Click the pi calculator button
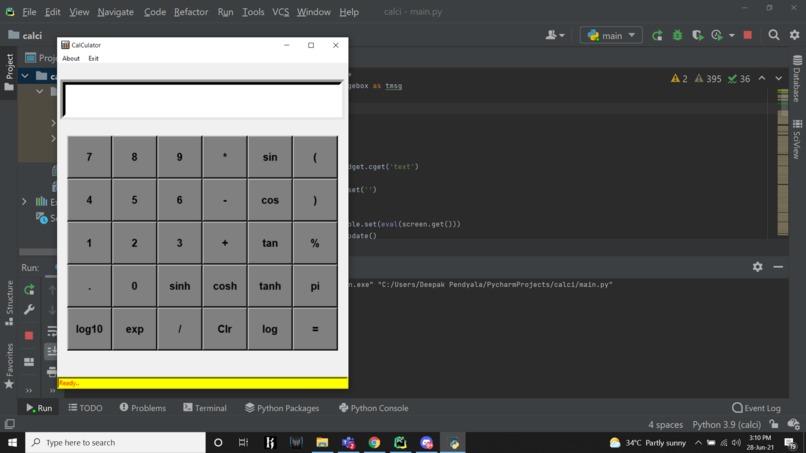The height and width of the screenshot is (453, 806). pos(315,286)
